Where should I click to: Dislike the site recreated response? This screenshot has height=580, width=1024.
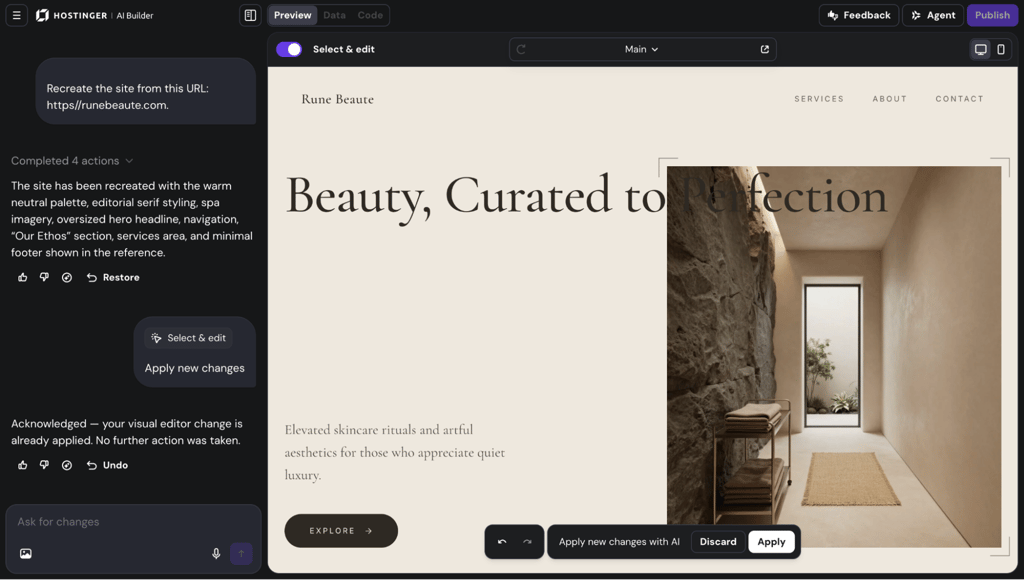click(x=44, y=278)
